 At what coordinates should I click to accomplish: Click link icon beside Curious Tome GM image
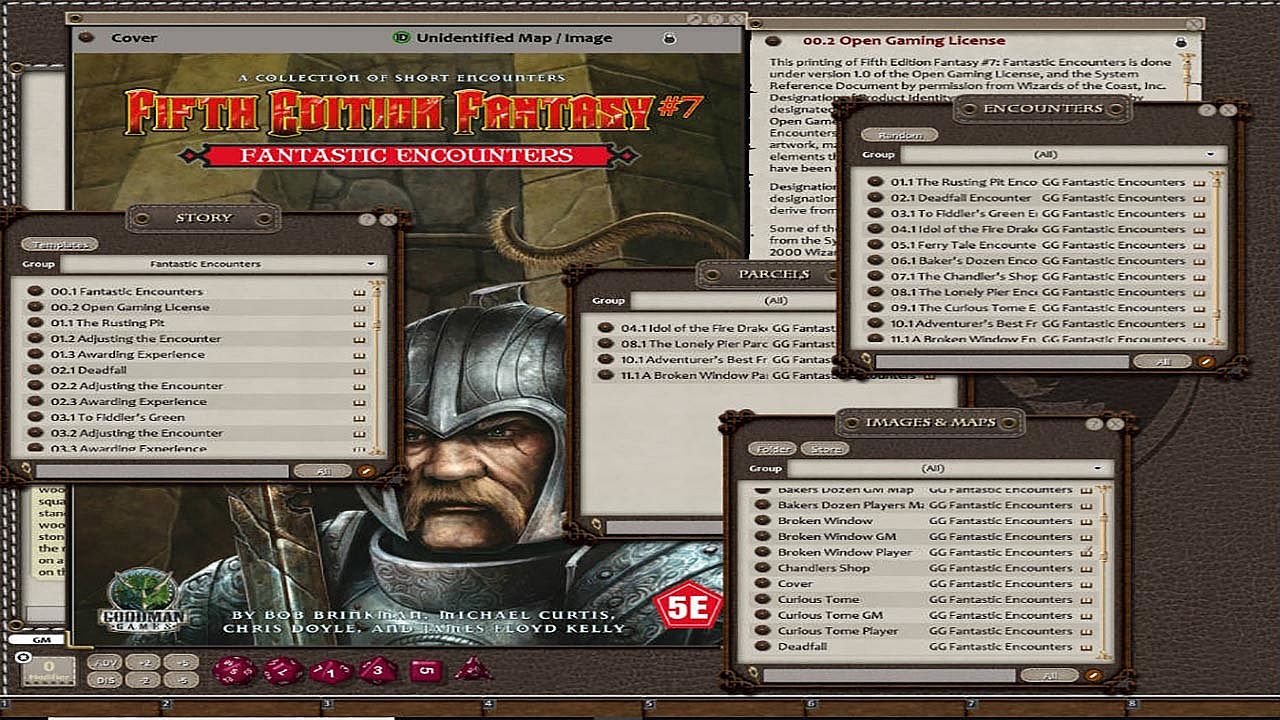click(764, 615)
